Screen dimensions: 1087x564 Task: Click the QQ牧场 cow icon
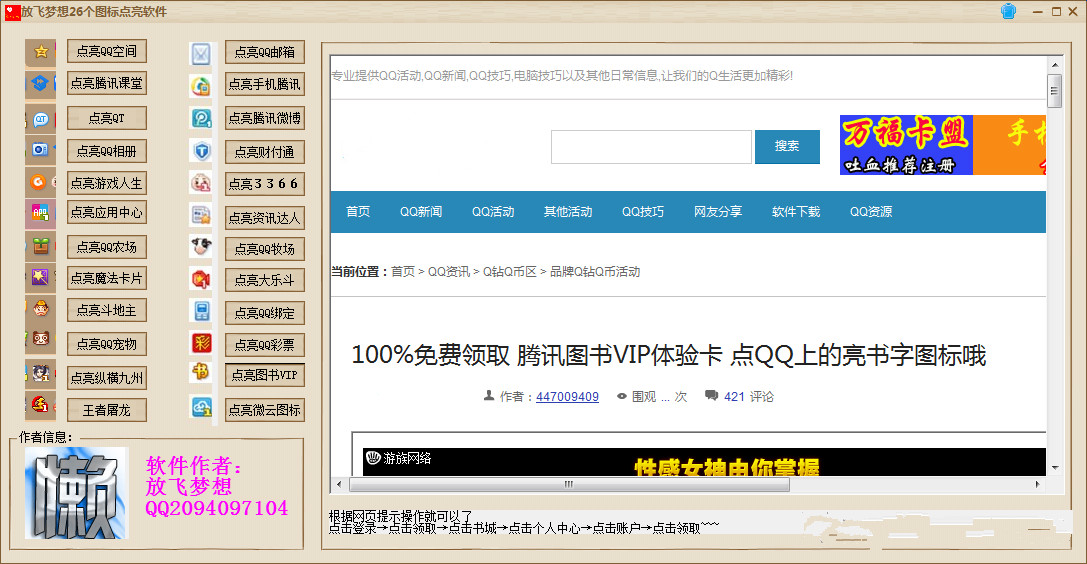[201, 246]
